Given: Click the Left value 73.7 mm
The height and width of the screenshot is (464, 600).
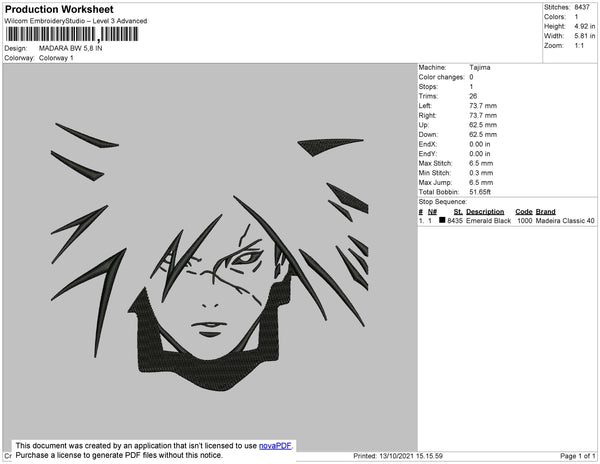Looking at the screenshot, I should pyautogui.click(x=483, y=106).
